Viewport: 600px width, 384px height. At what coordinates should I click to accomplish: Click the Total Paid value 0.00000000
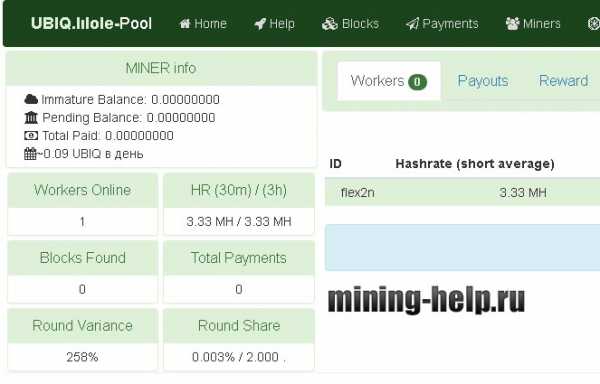point(139,135)
